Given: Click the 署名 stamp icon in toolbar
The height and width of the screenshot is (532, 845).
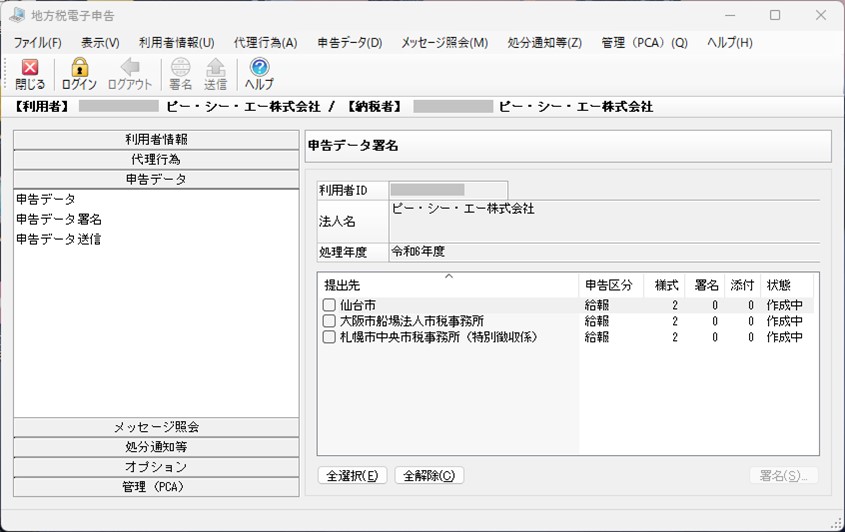Looking at the screenshot, I should [181, 67].
